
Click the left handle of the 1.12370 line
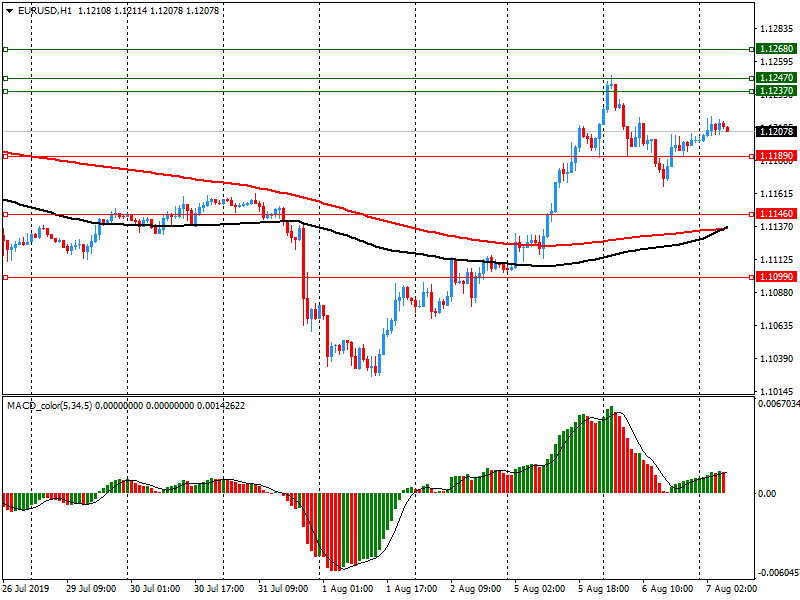click(6, 92)
